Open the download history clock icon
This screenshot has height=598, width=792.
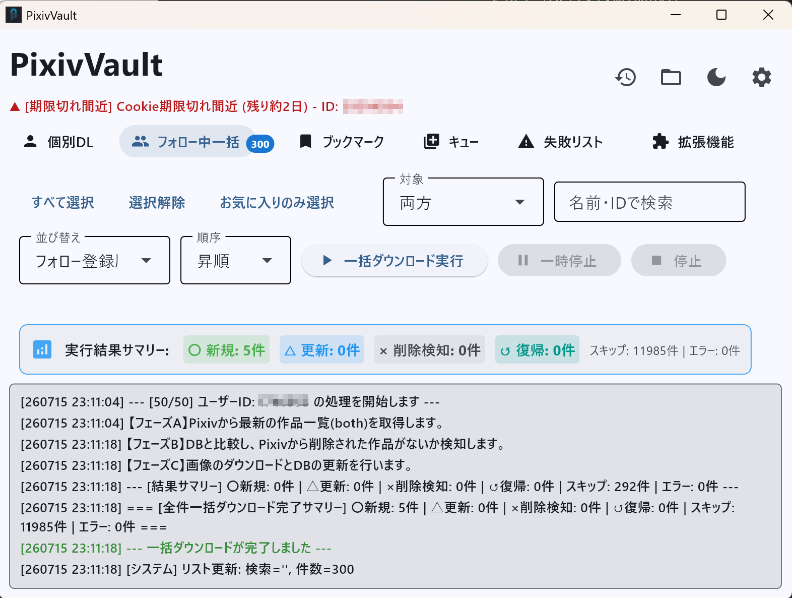pyautogui.click(x=625, y=77)
